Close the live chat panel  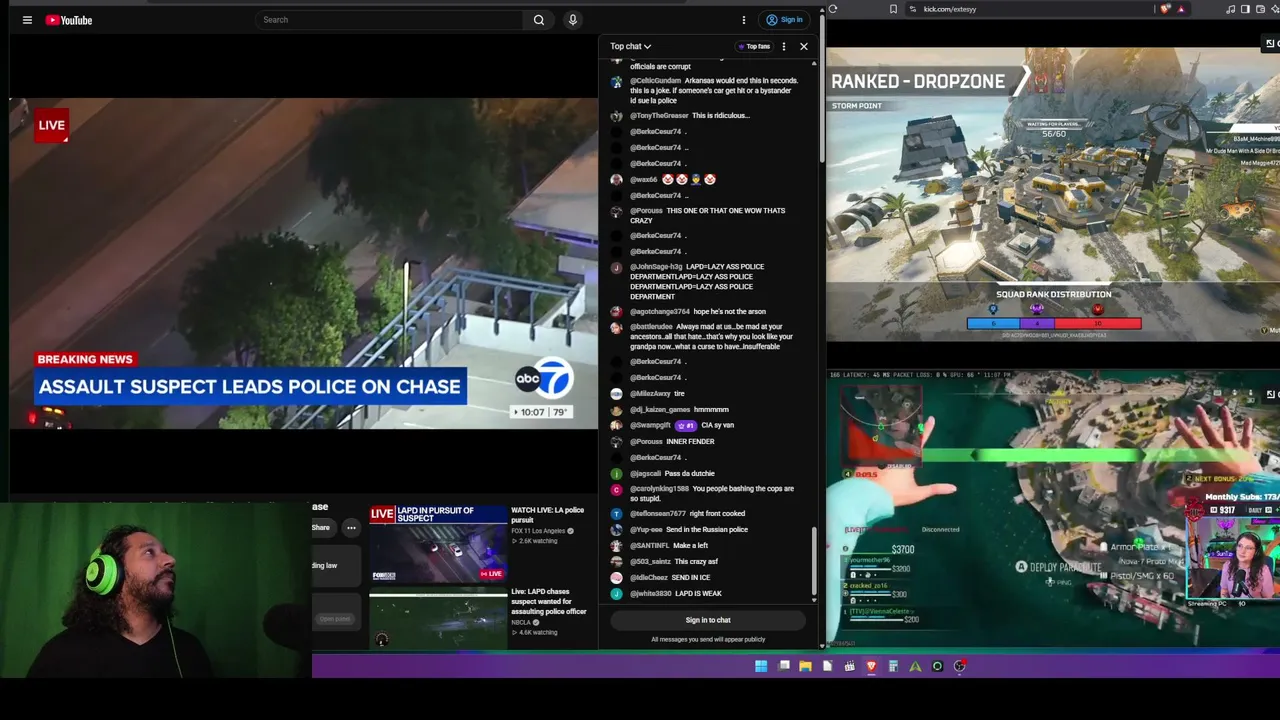pos(804,46)
